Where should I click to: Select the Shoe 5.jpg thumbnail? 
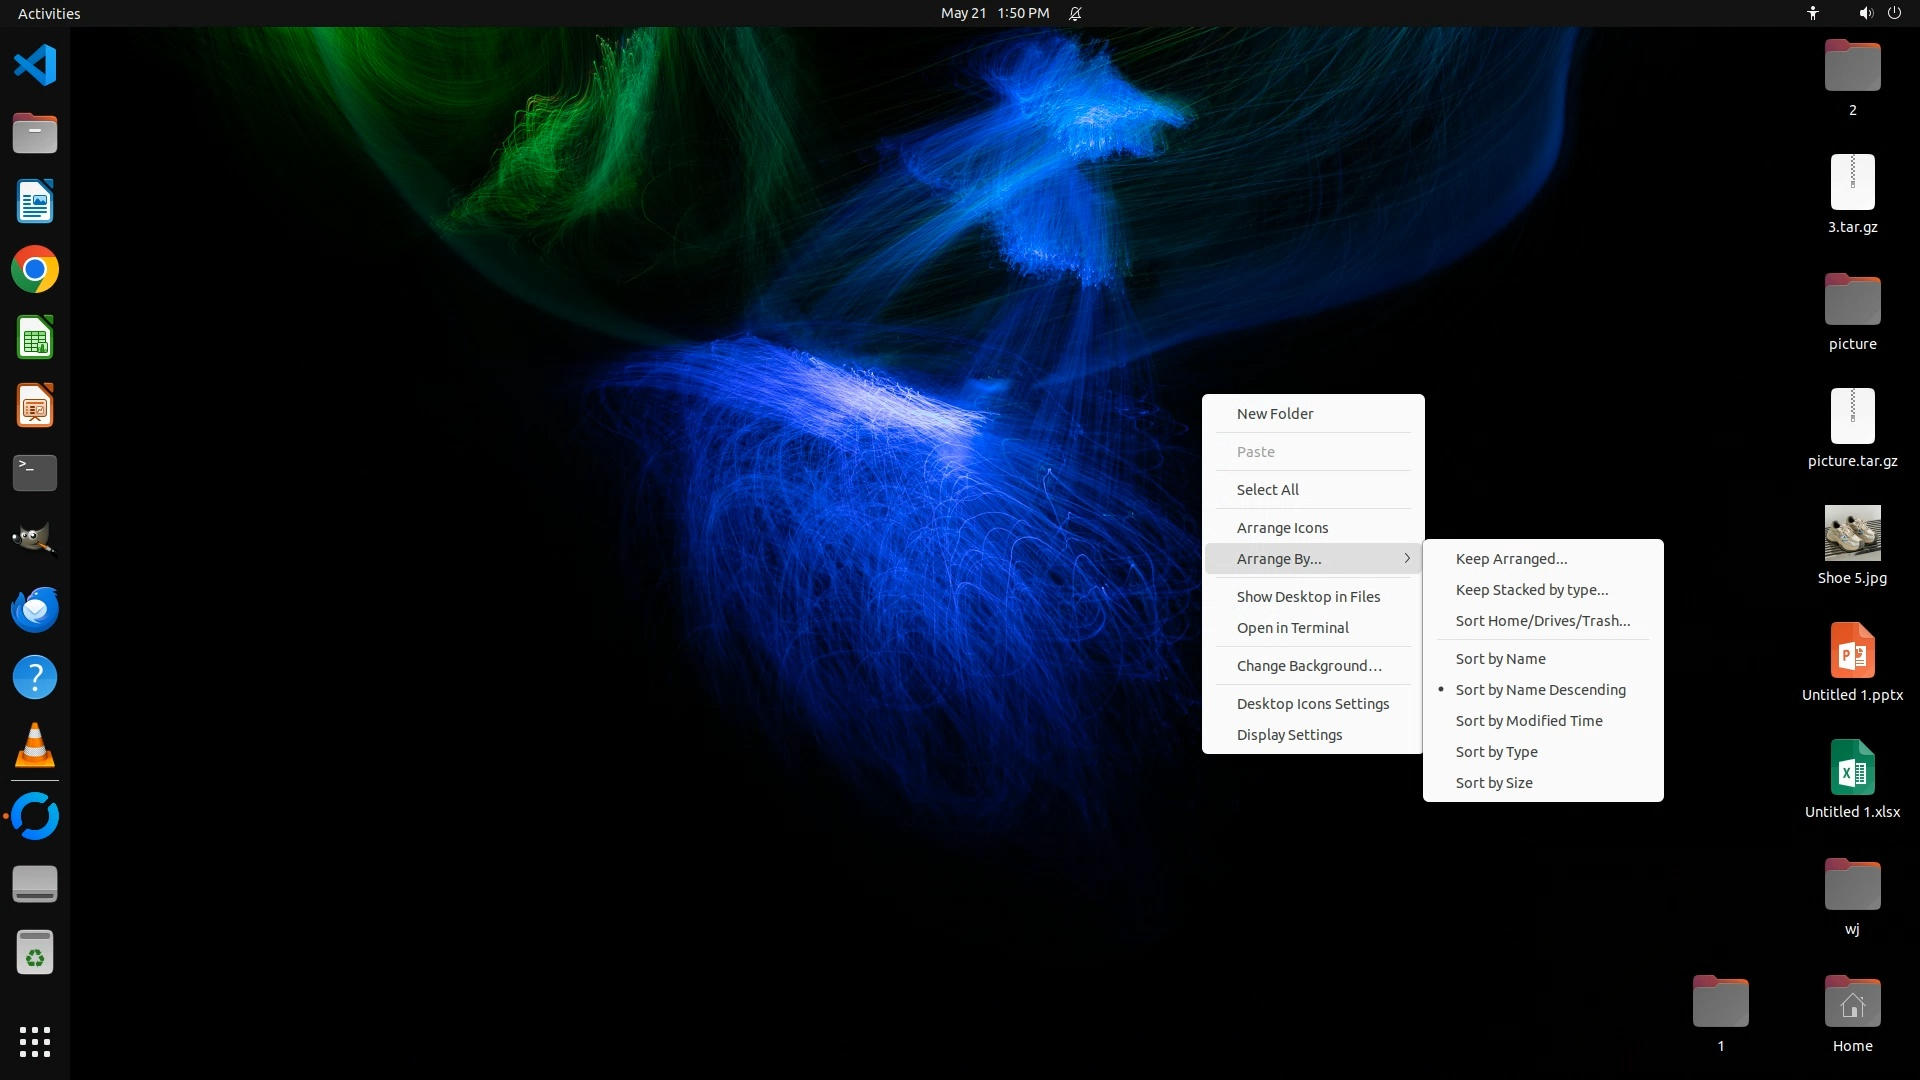tap(1852, 533)
